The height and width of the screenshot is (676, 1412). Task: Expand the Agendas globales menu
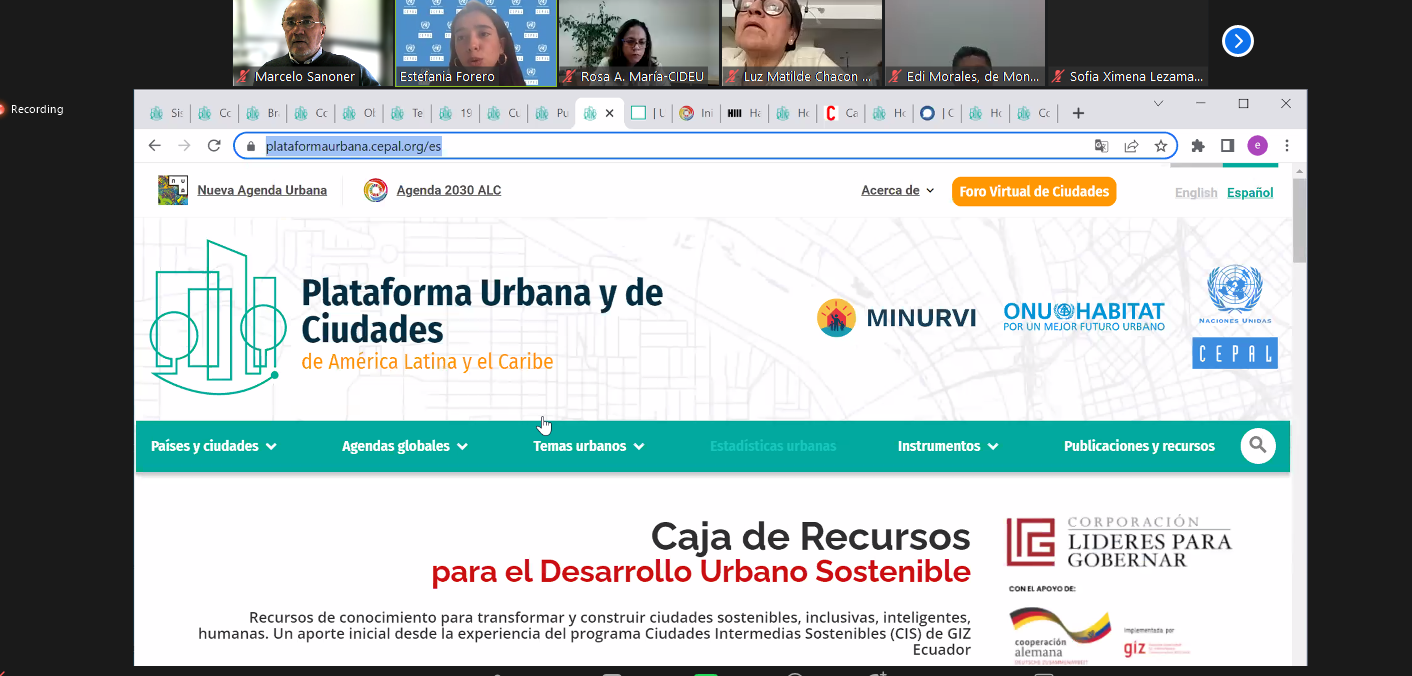(x=405, y=446)
